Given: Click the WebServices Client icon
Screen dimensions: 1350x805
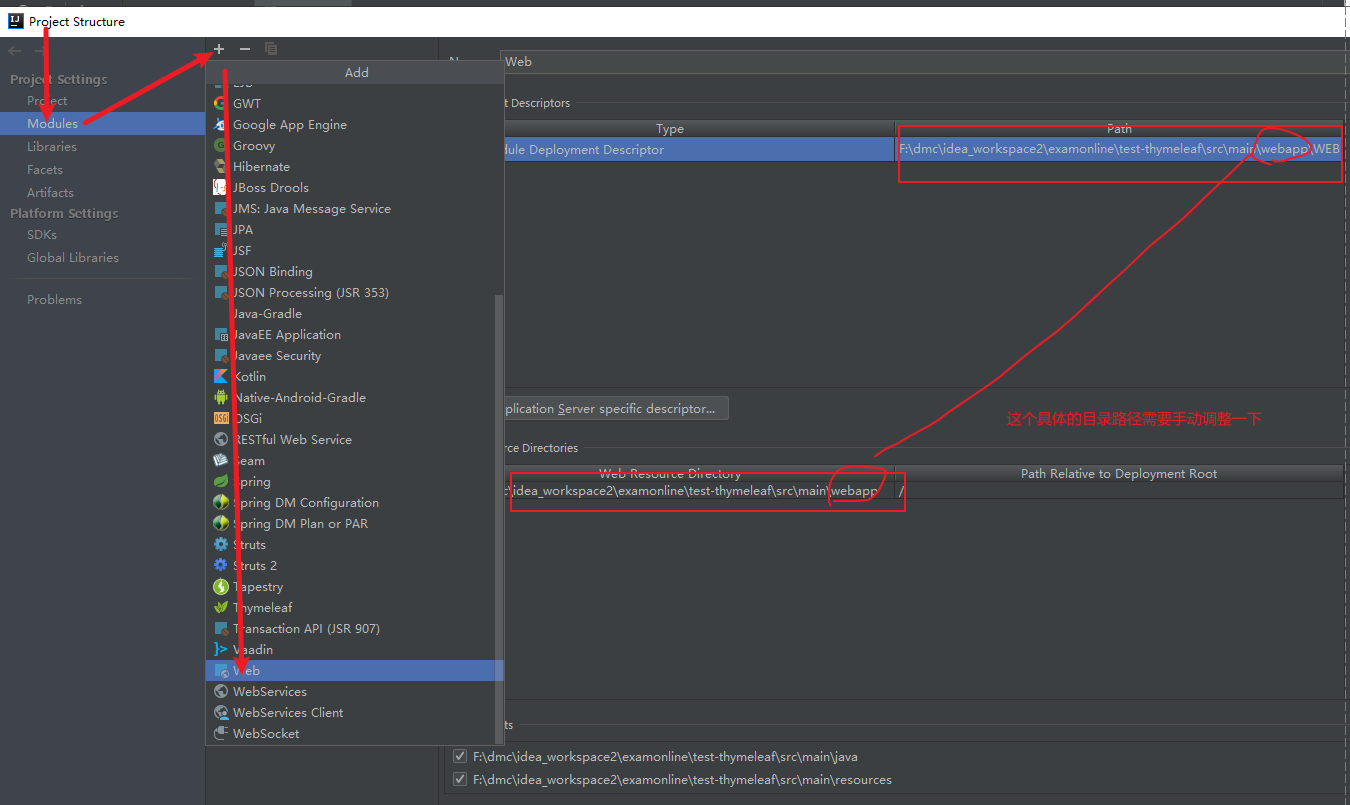Looking at the screenshot, I should (221, 712).
